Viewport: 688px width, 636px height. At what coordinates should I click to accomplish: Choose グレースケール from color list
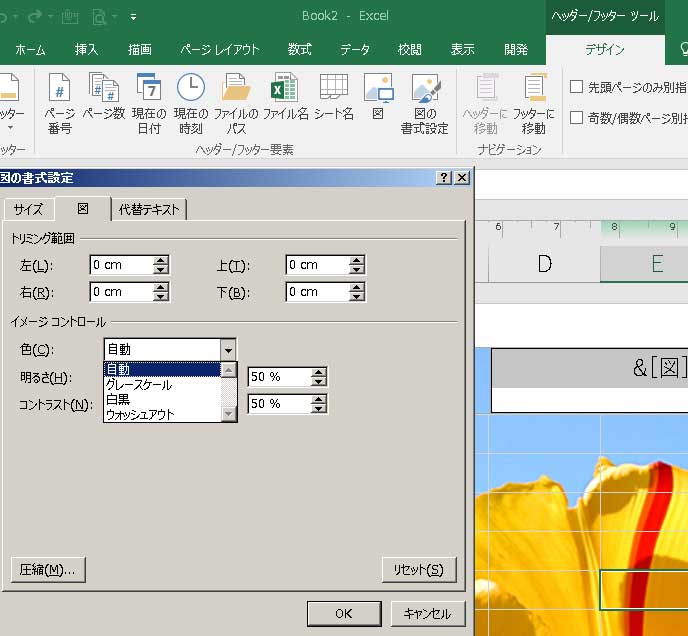click(x=139, y=385)
